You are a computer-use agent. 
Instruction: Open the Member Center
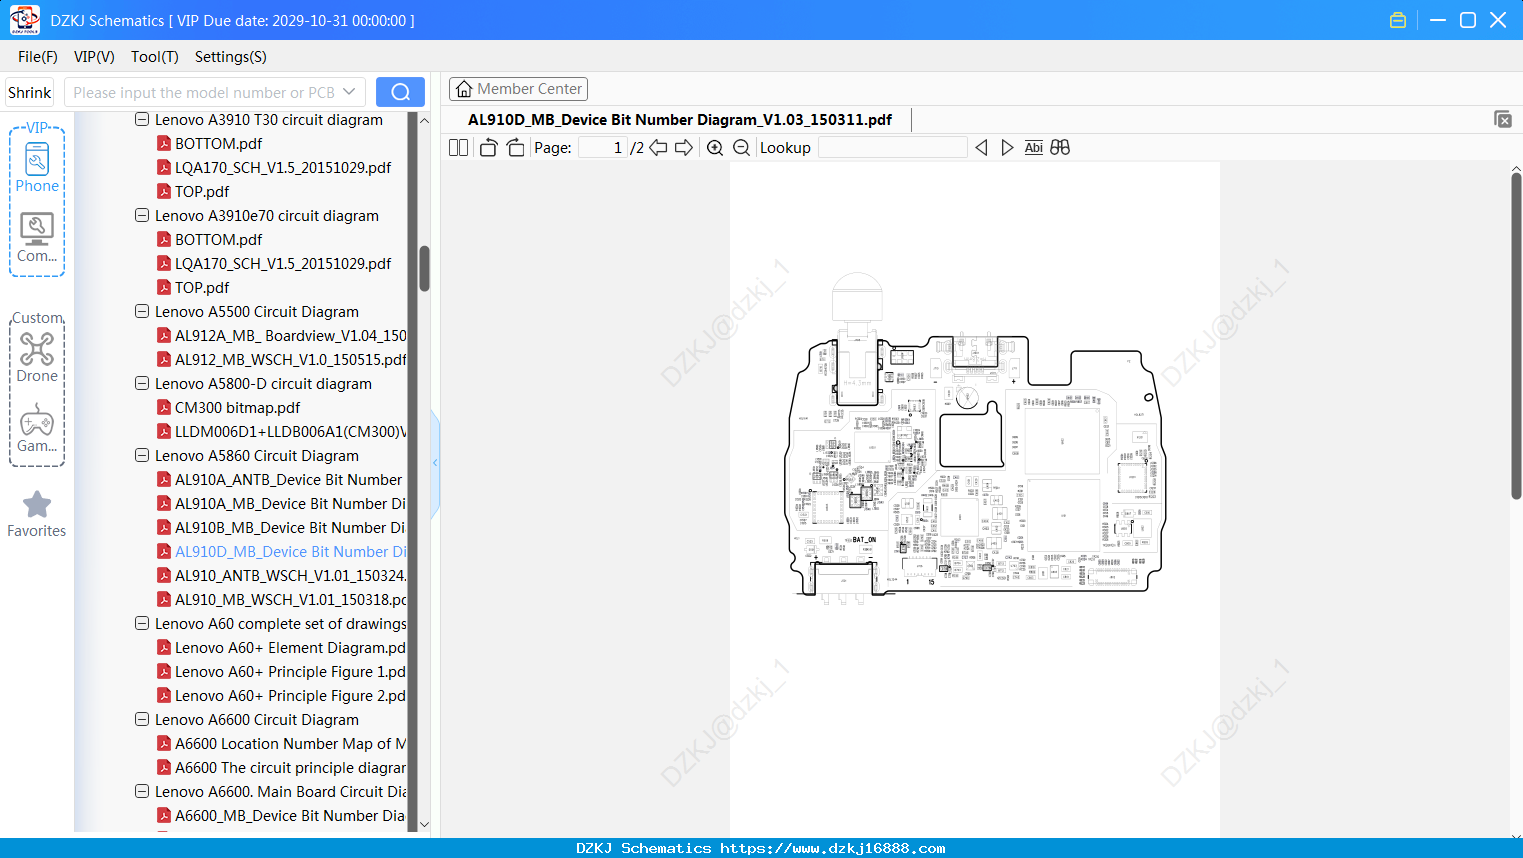tap(518, 89)
